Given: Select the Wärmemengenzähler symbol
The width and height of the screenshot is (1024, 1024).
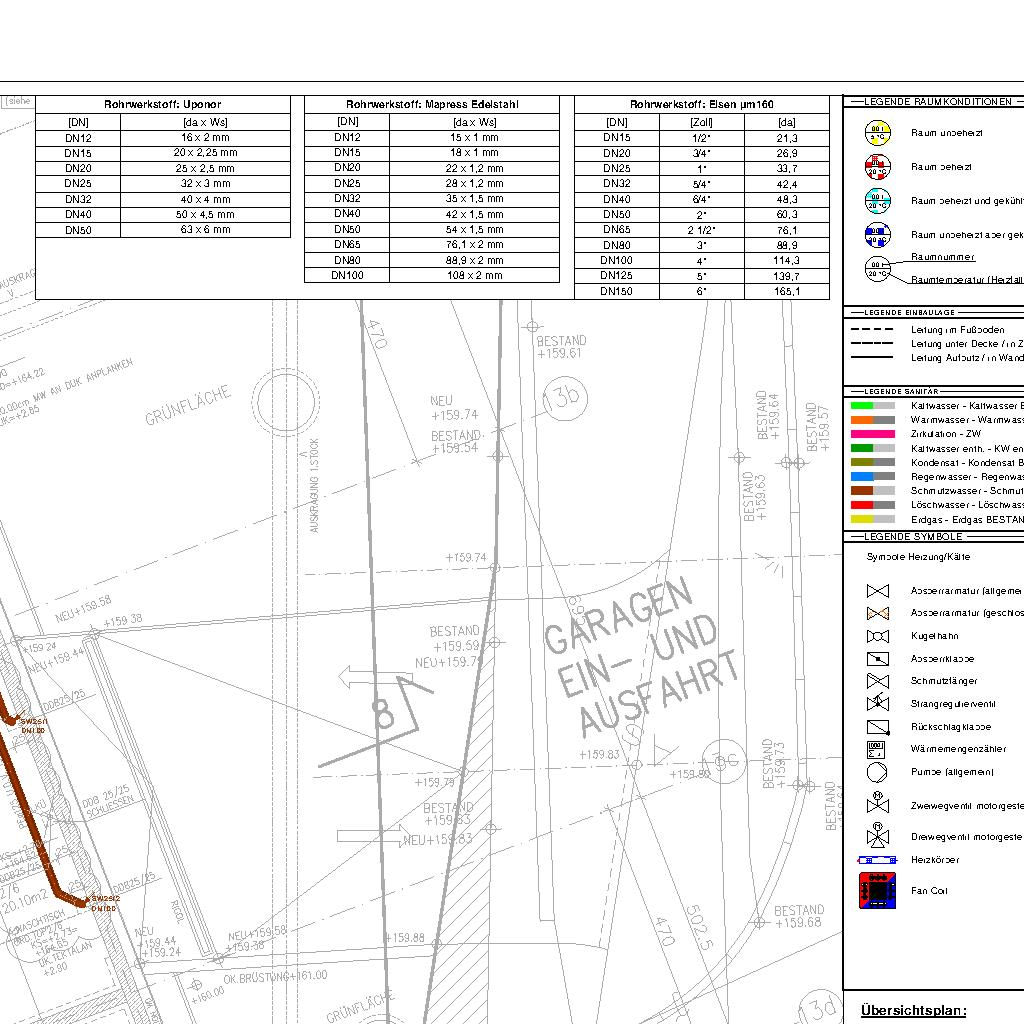Looking at the screenshot, I should tap(877, 749).
